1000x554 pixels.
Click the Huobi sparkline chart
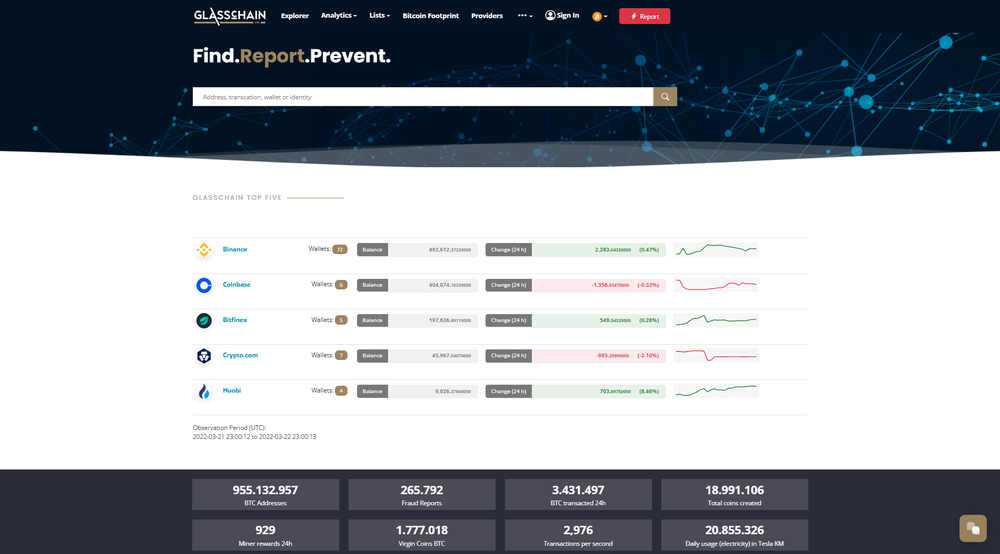coord(716,391)
